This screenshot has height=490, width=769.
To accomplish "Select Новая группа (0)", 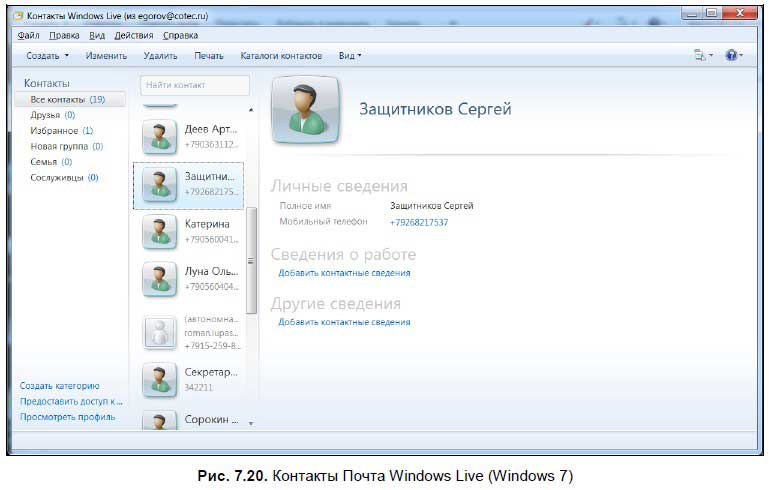I will (x=67, y=147).
